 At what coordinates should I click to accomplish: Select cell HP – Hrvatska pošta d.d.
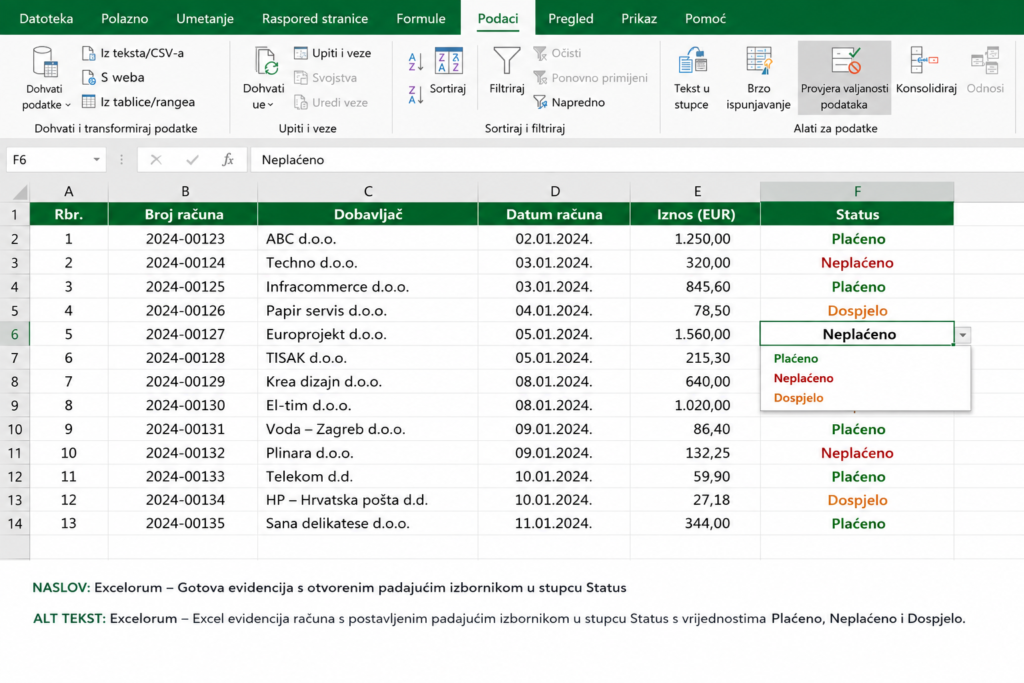[368, 500]
